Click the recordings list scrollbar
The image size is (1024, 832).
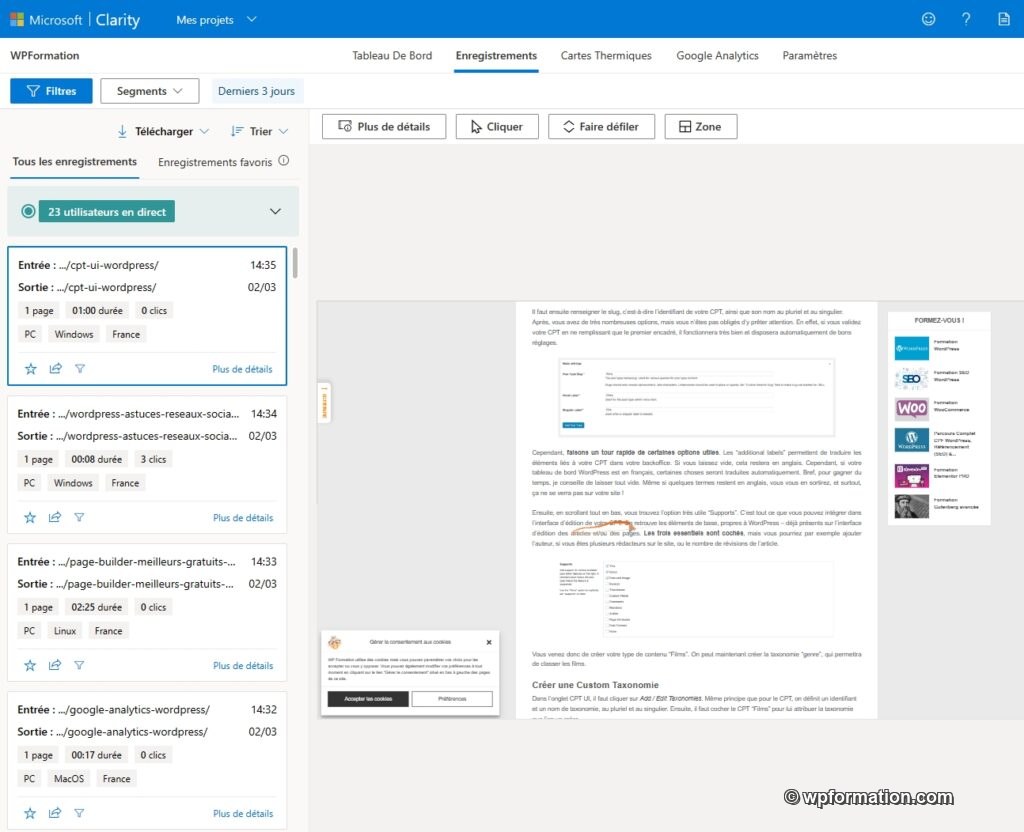tap(295, 263)
